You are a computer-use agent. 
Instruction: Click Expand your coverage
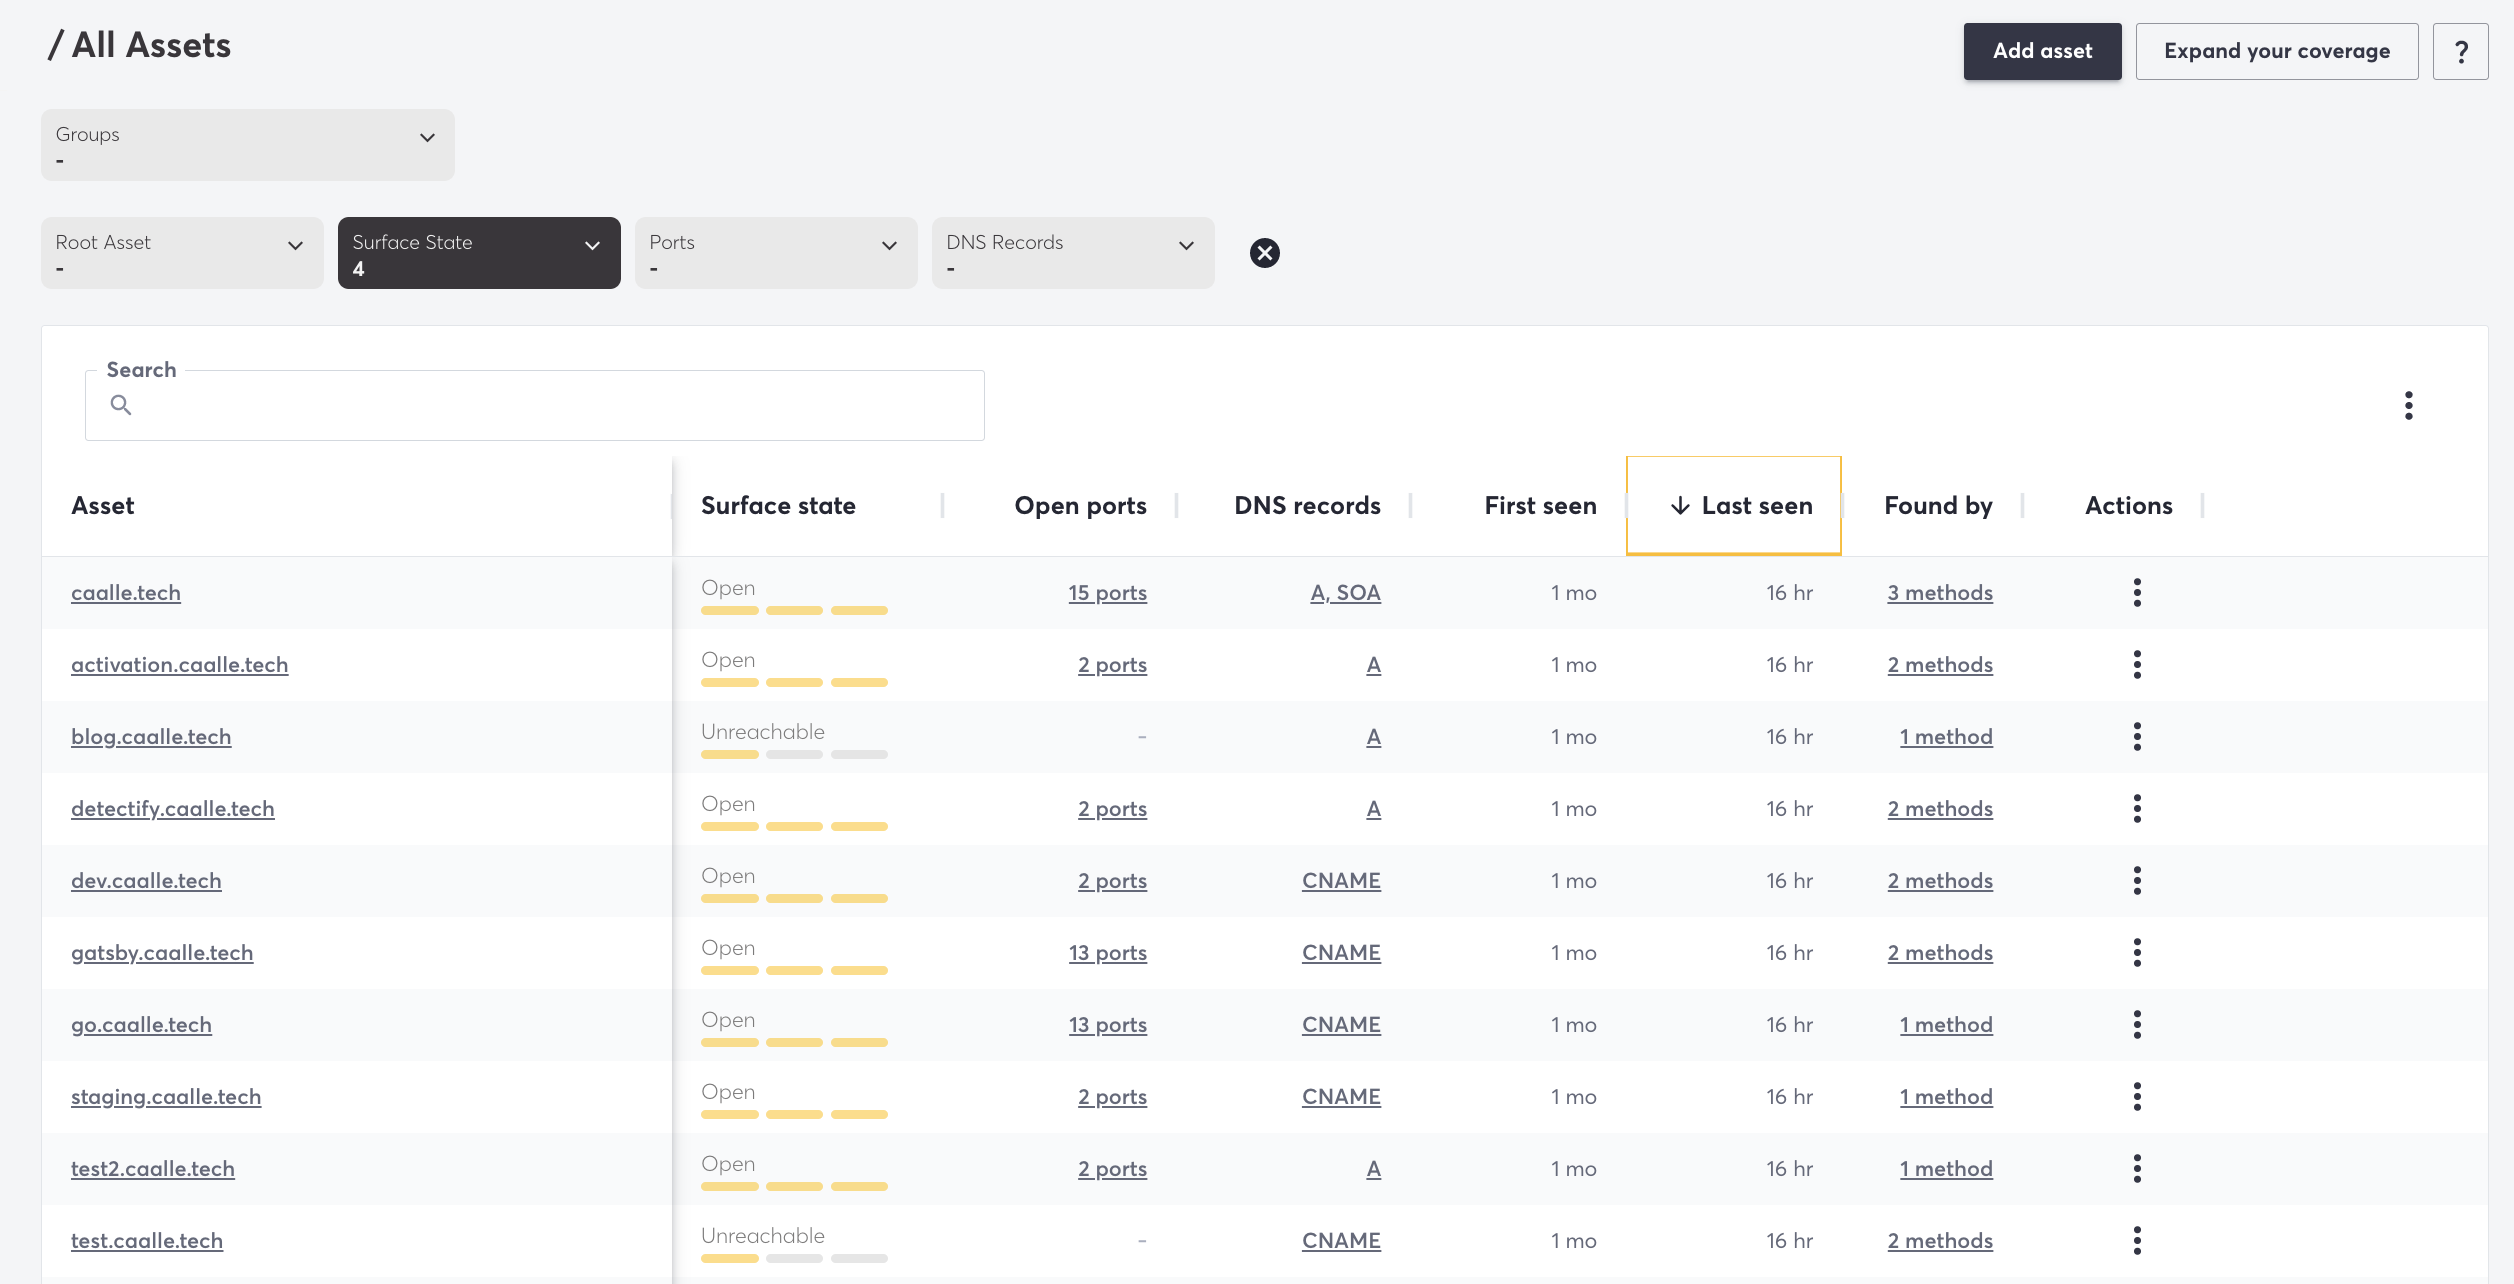point(2277,50)
